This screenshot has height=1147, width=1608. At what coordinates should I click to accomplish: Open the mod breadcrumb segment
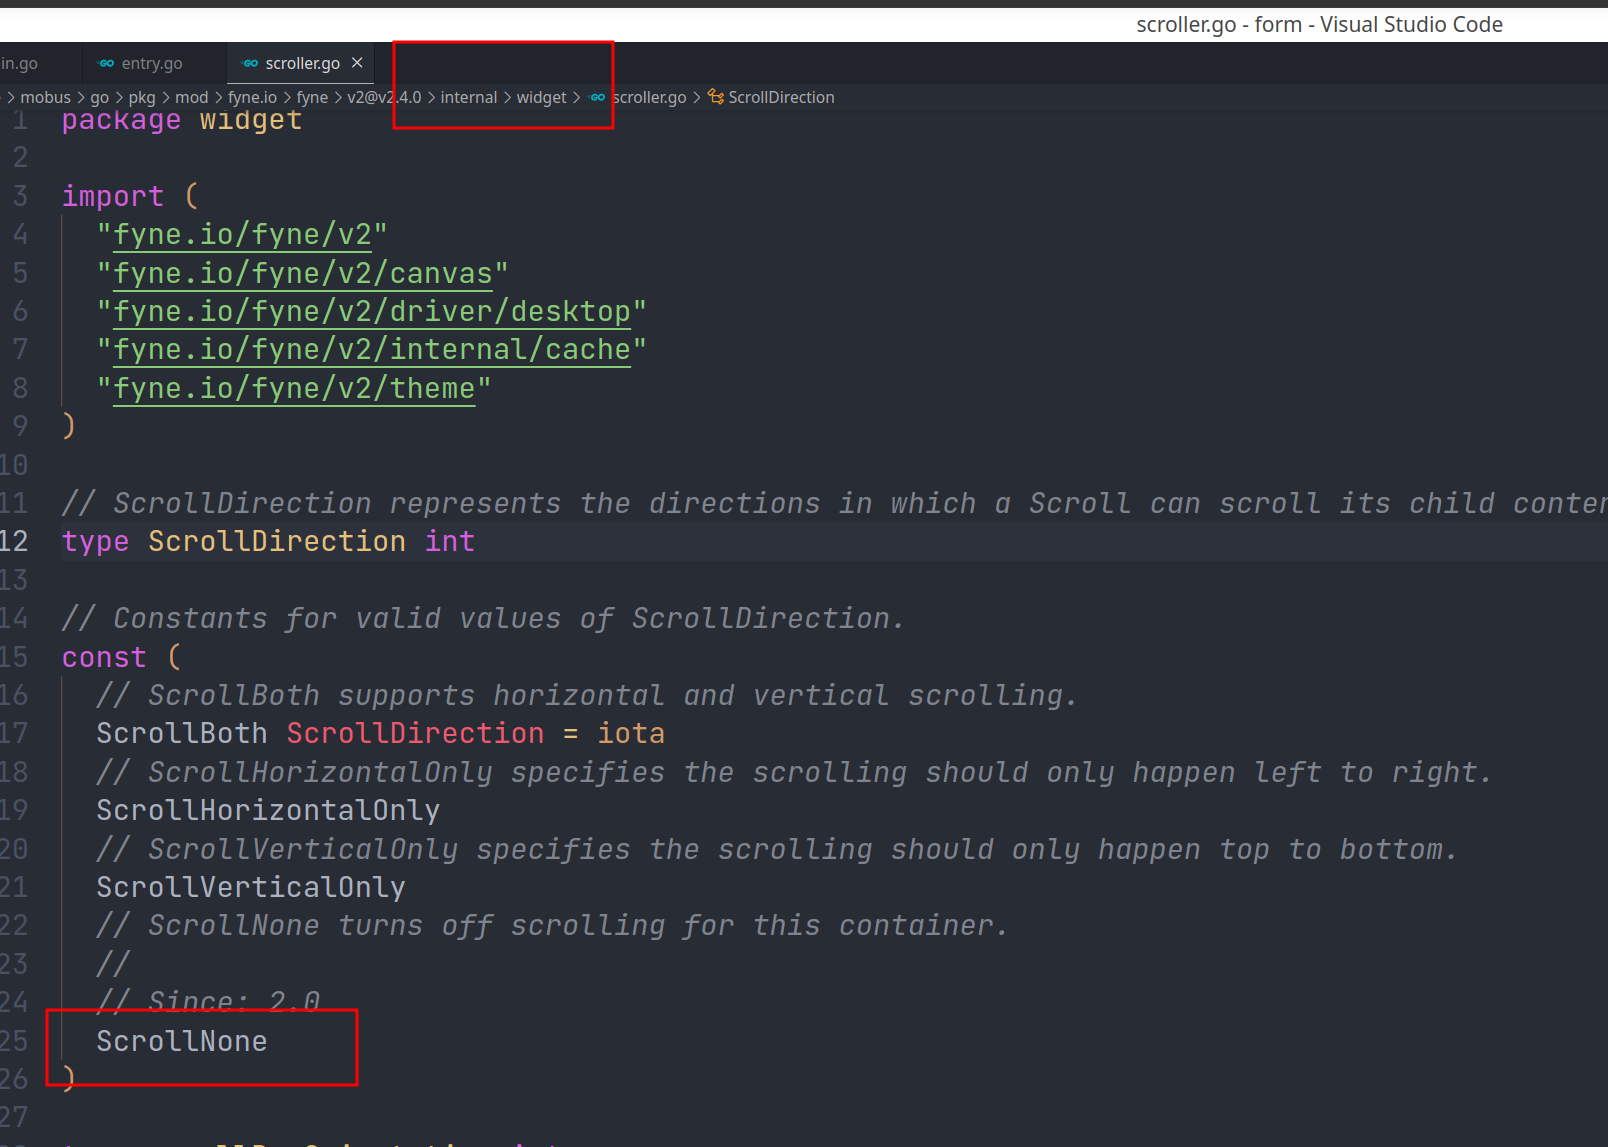coord(192,97)
